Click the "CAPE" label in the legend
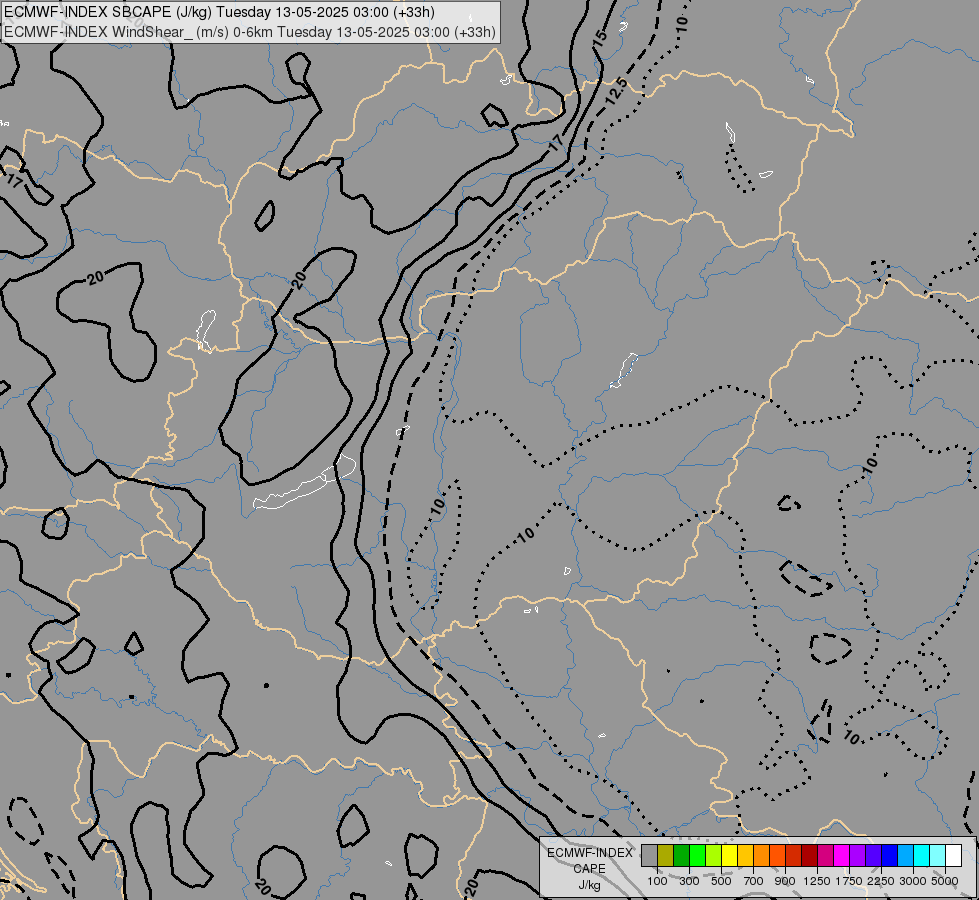This screenshot has height=900, width=979. click(589, 868)
